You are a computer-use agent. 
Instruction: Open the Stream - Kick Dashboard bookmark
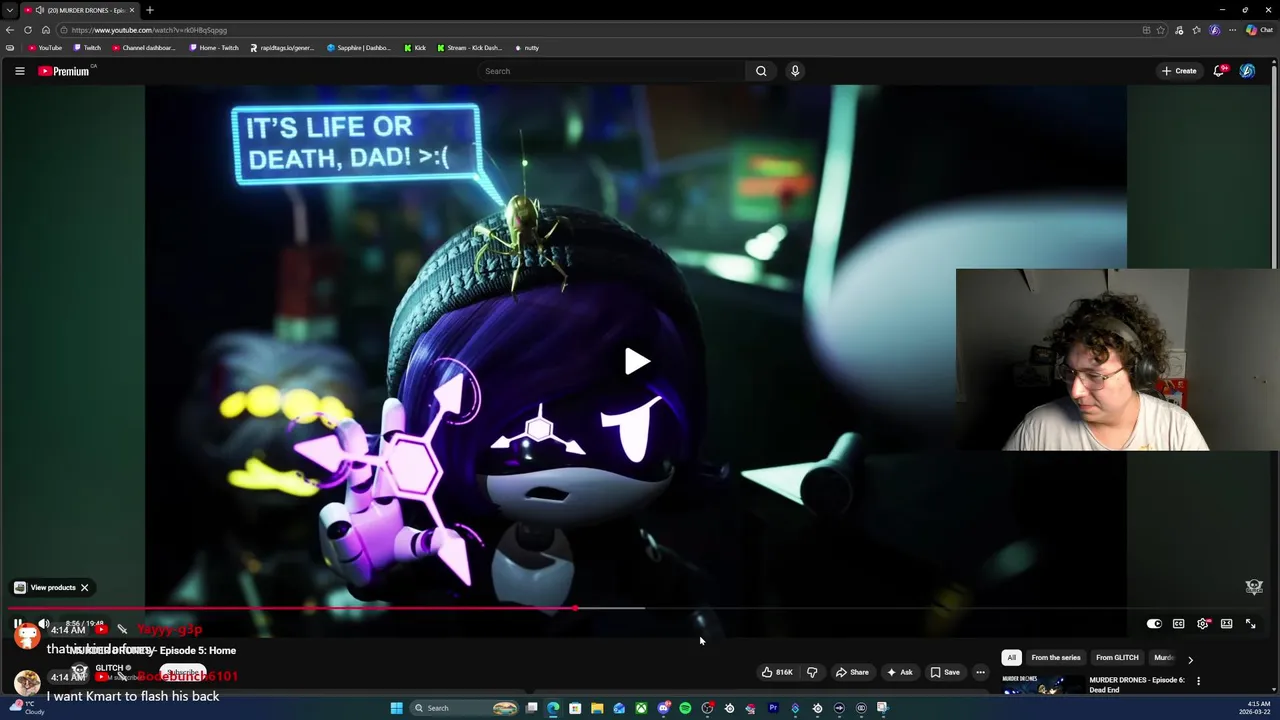(470, 48)
